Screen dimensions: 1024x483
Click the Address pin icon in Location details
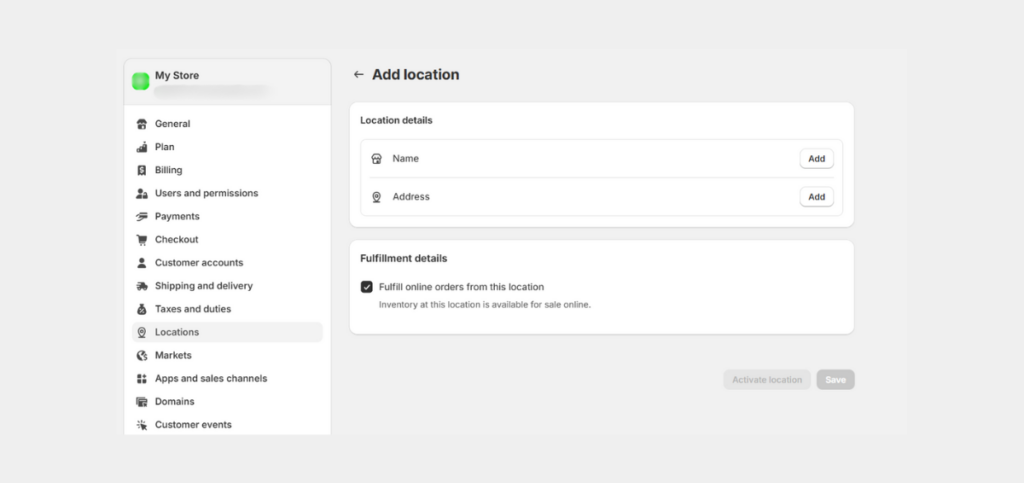coord(376,197)
